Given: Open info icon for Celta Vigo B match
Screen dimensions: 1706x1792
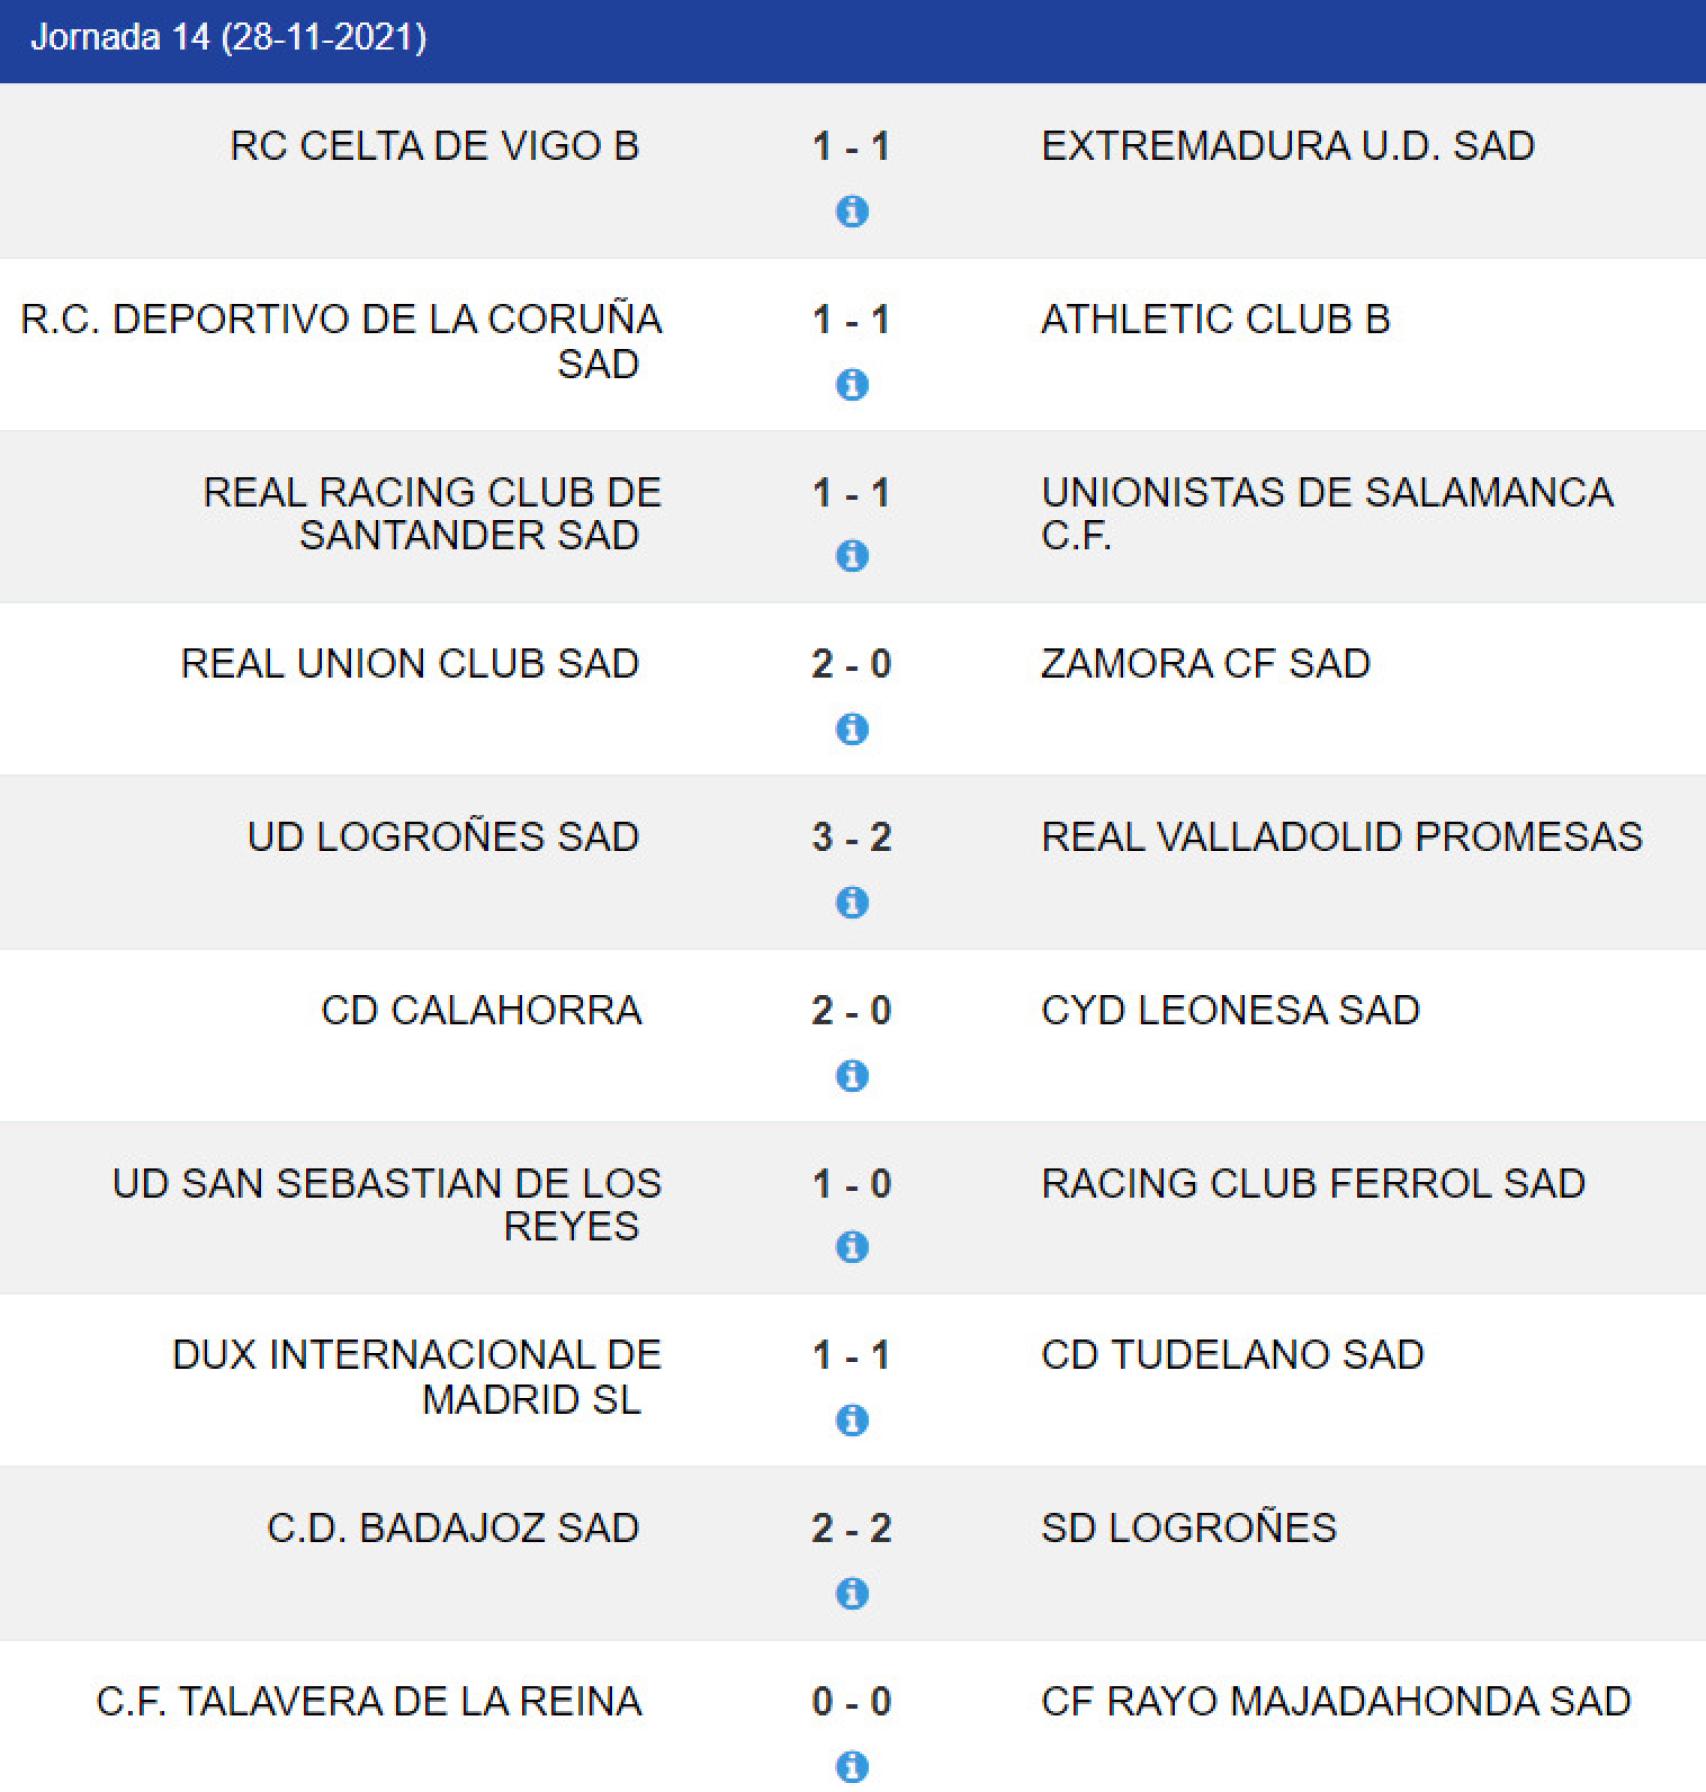Looking at the screenshot, I should pos(851,211).
